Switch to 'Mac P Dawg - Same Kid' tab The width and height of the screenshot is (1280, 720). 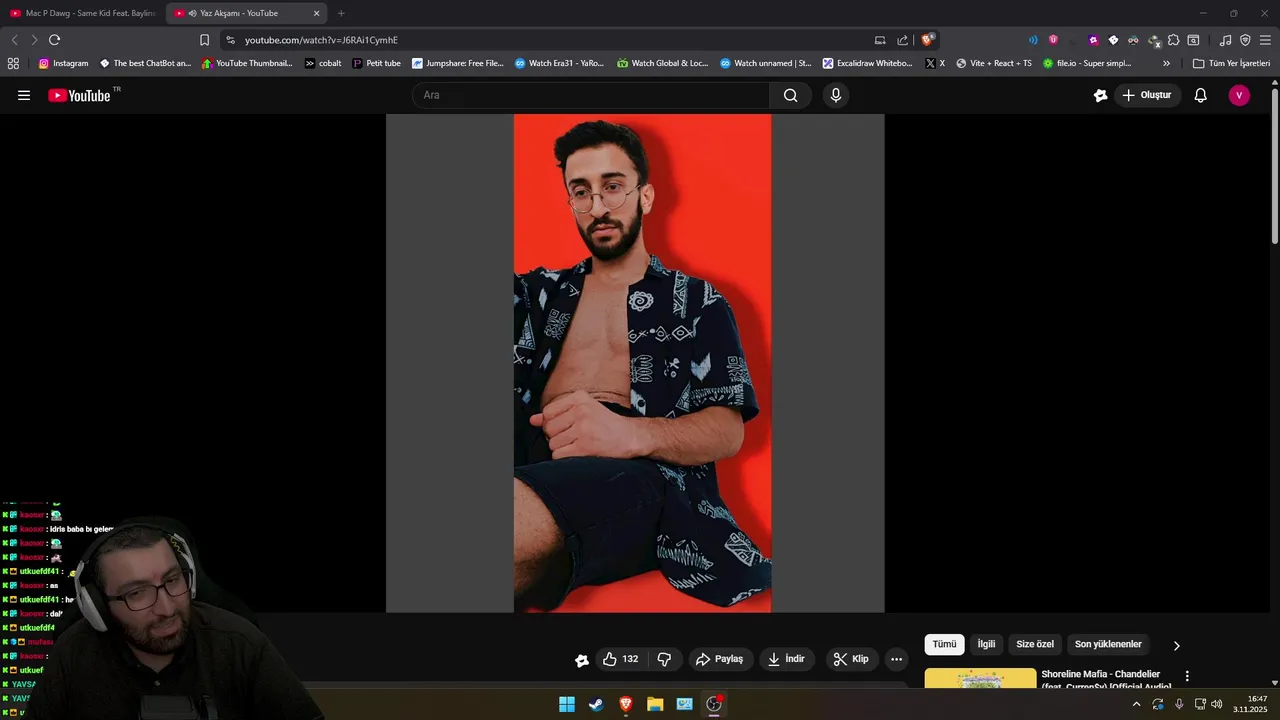83,13
